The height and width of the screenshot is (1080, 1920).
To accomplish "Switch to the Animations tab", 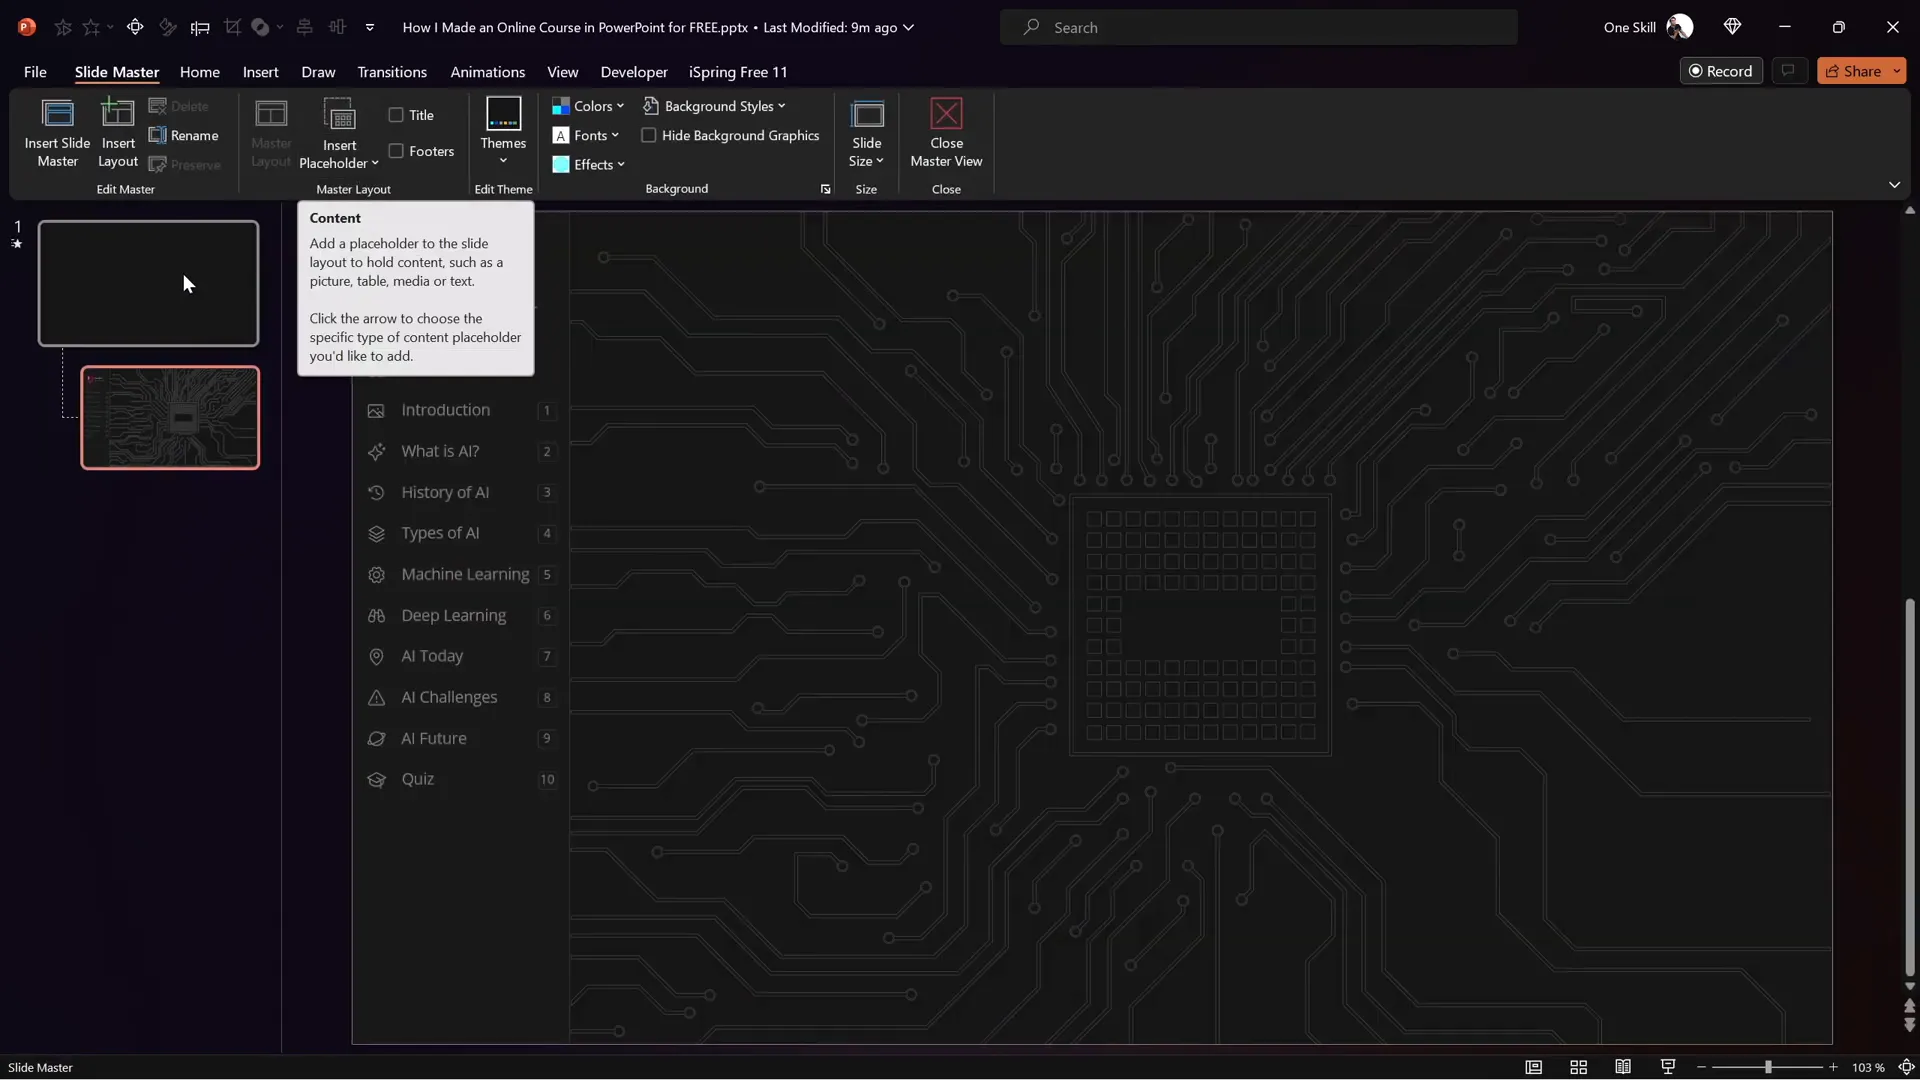I will 487,72.
